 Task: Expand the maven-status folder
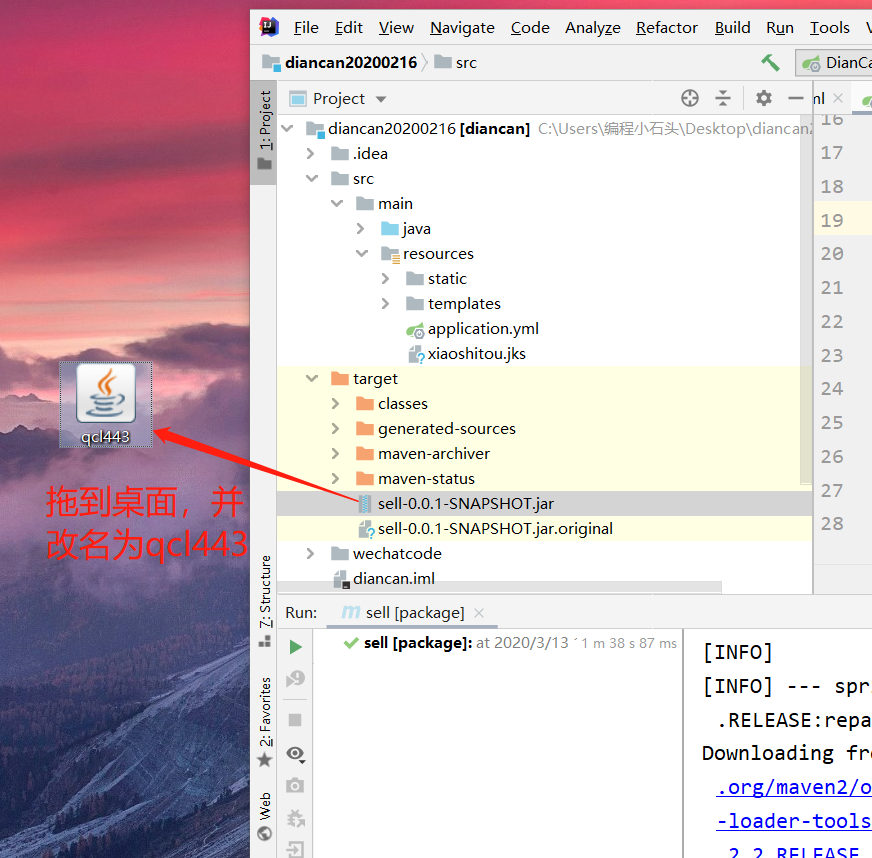[335, 479]
